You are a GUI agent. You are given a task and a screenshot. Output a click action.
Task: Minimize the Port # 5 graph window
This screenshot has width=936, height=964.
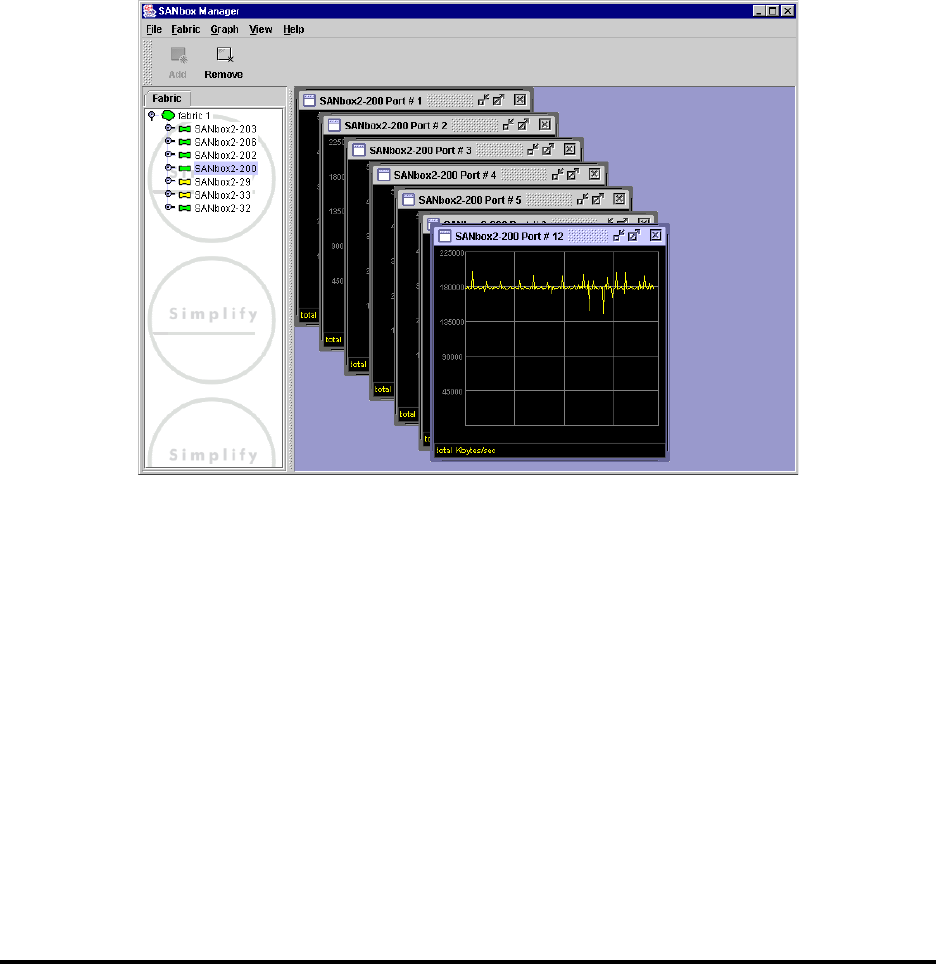point(582,199)
